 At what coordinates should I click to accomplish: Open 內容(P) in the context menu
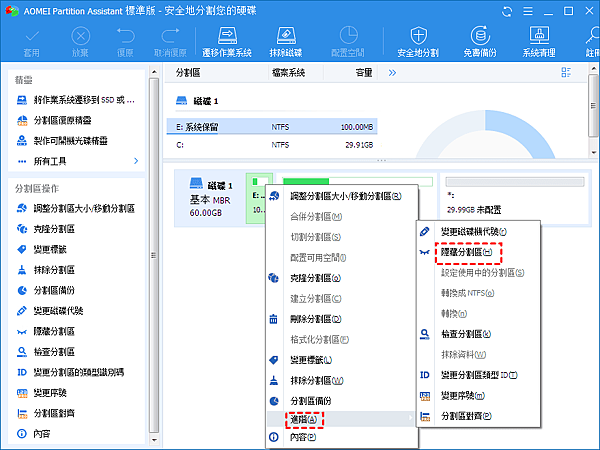[x=341, y=437]
